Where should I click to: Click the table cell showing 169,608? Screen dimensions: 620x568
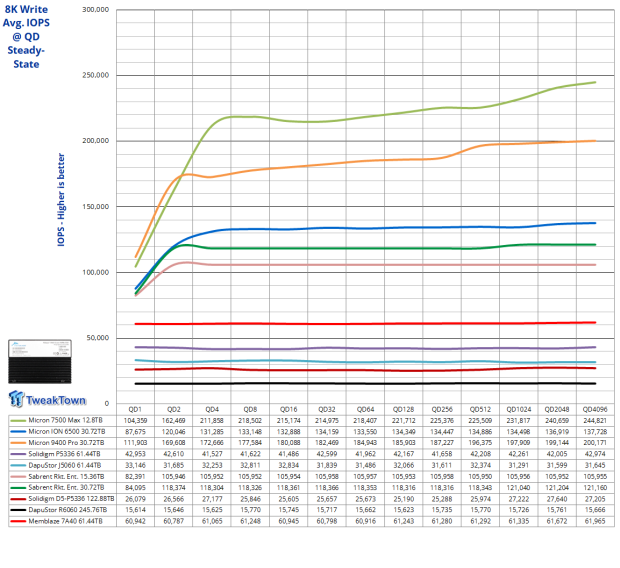174,443
